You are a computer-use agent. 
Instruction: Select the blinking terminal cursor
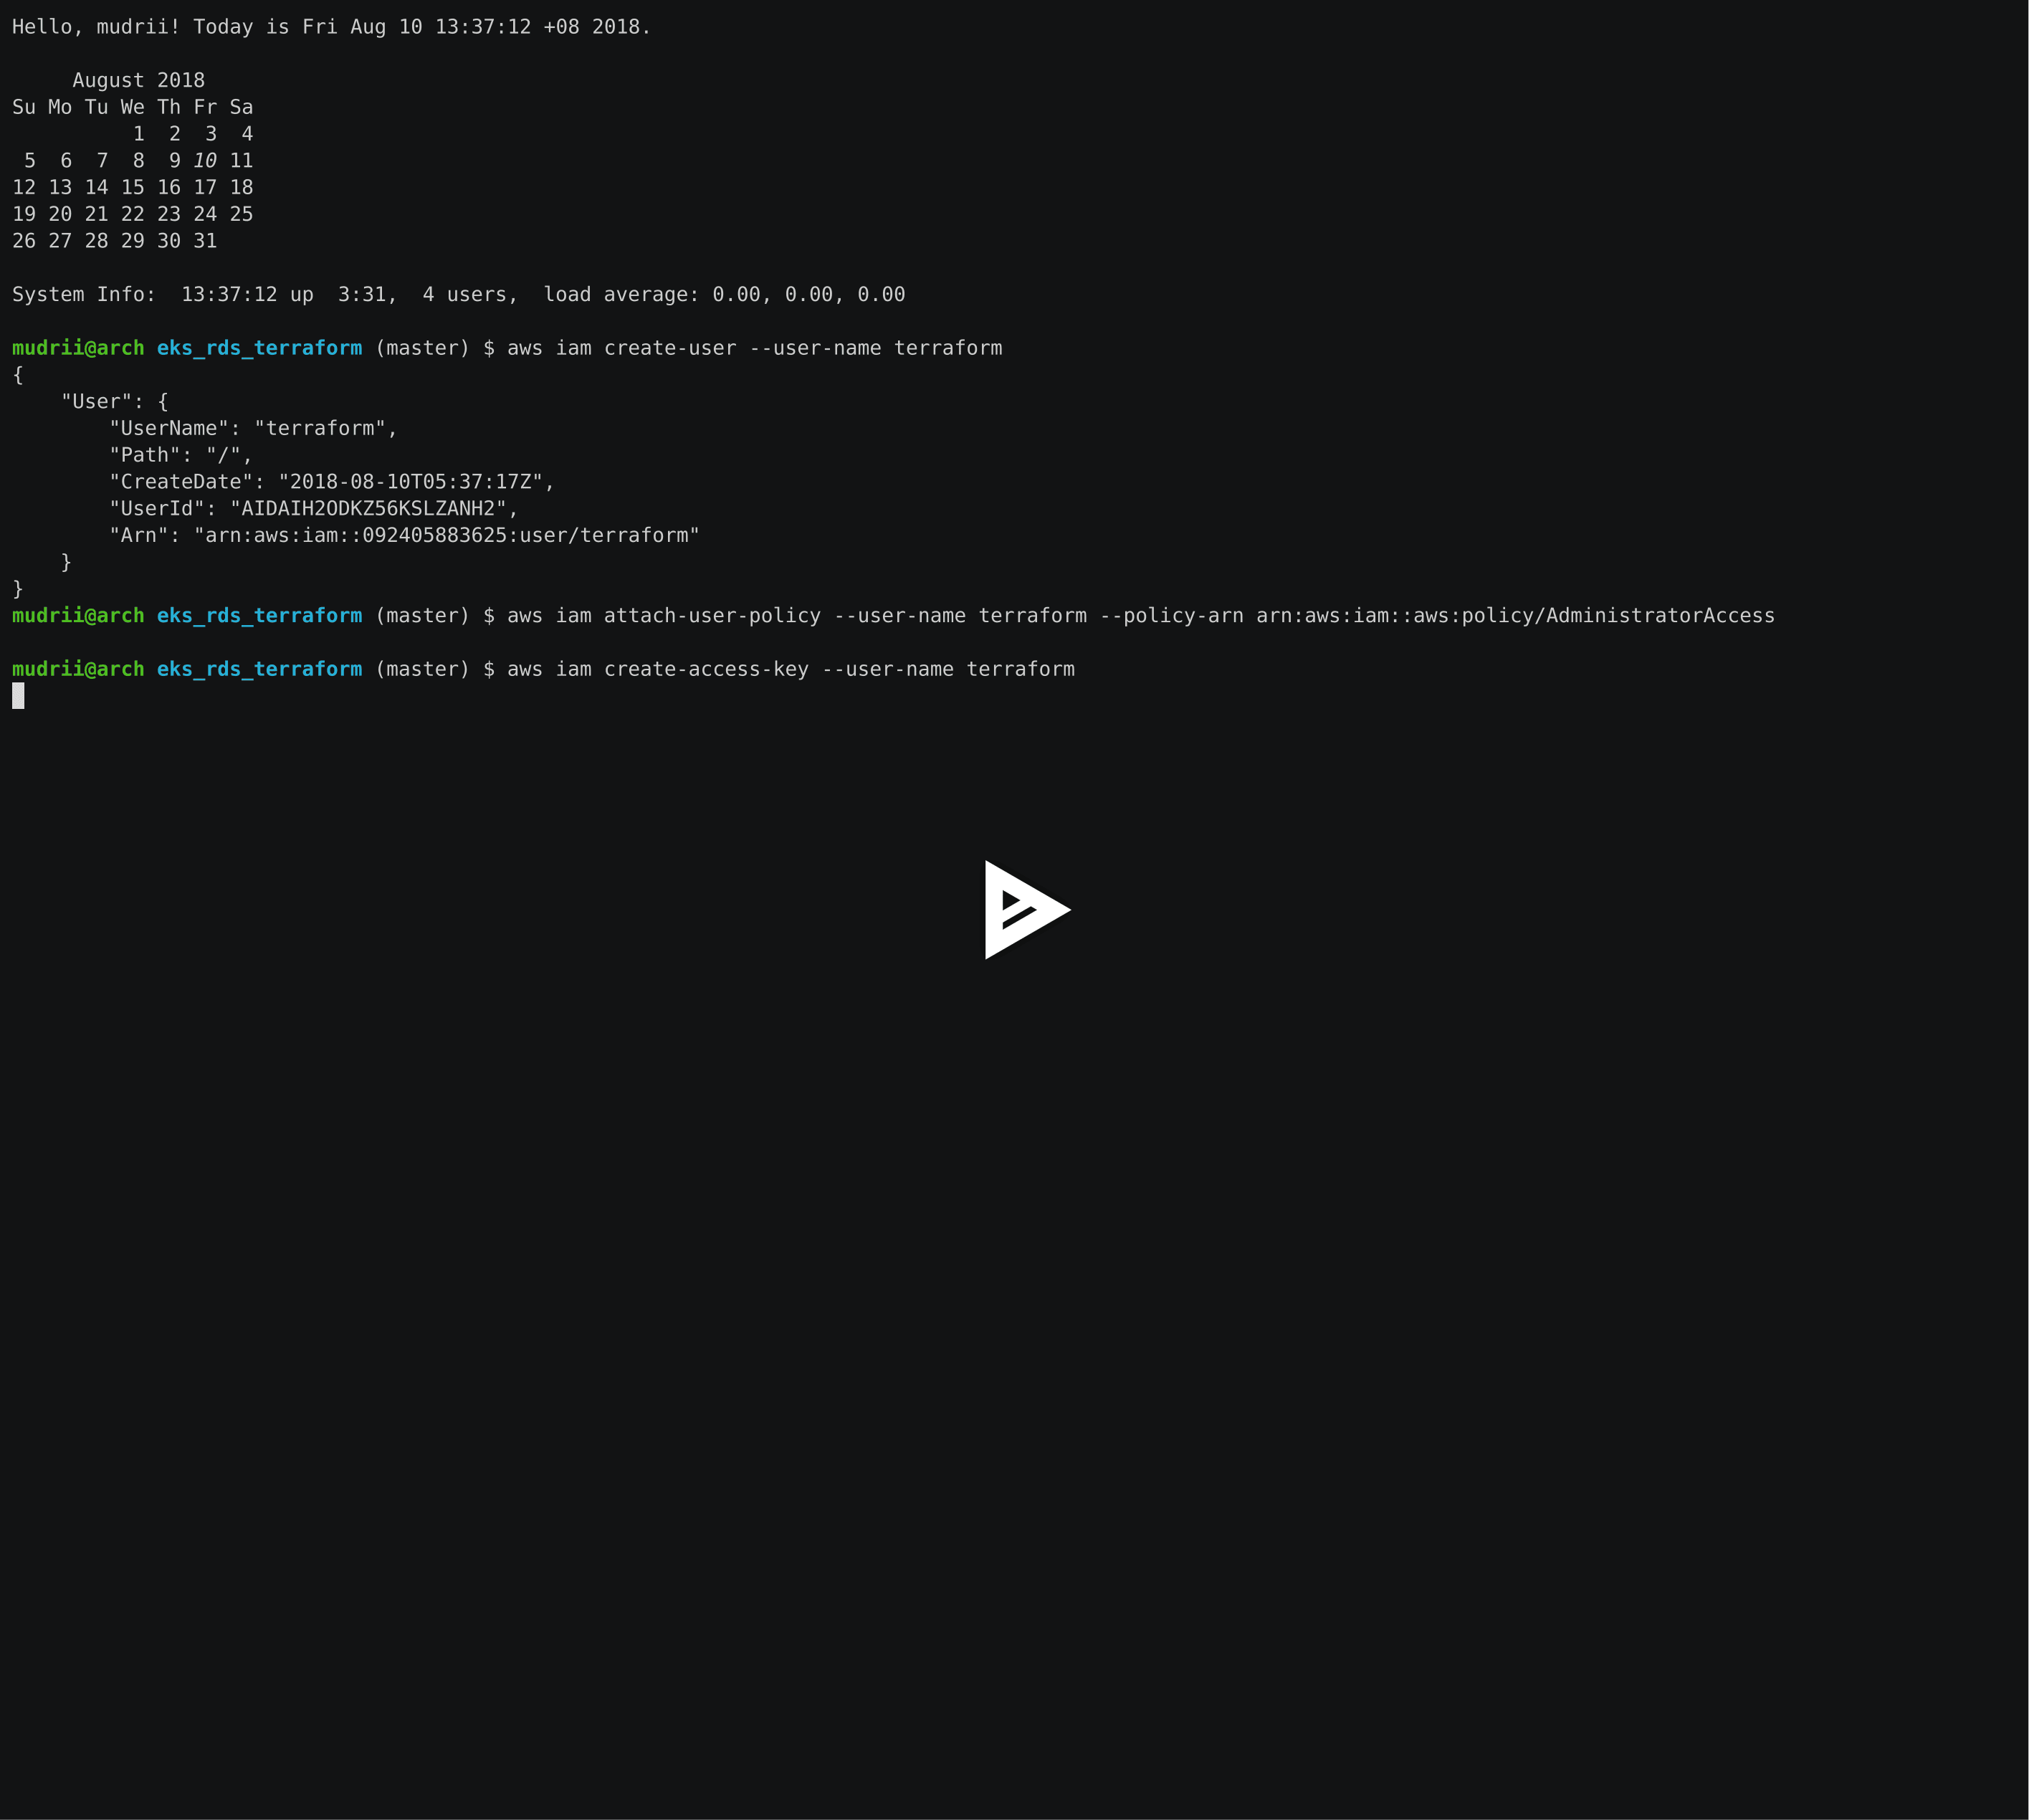[x=17, y=697]
